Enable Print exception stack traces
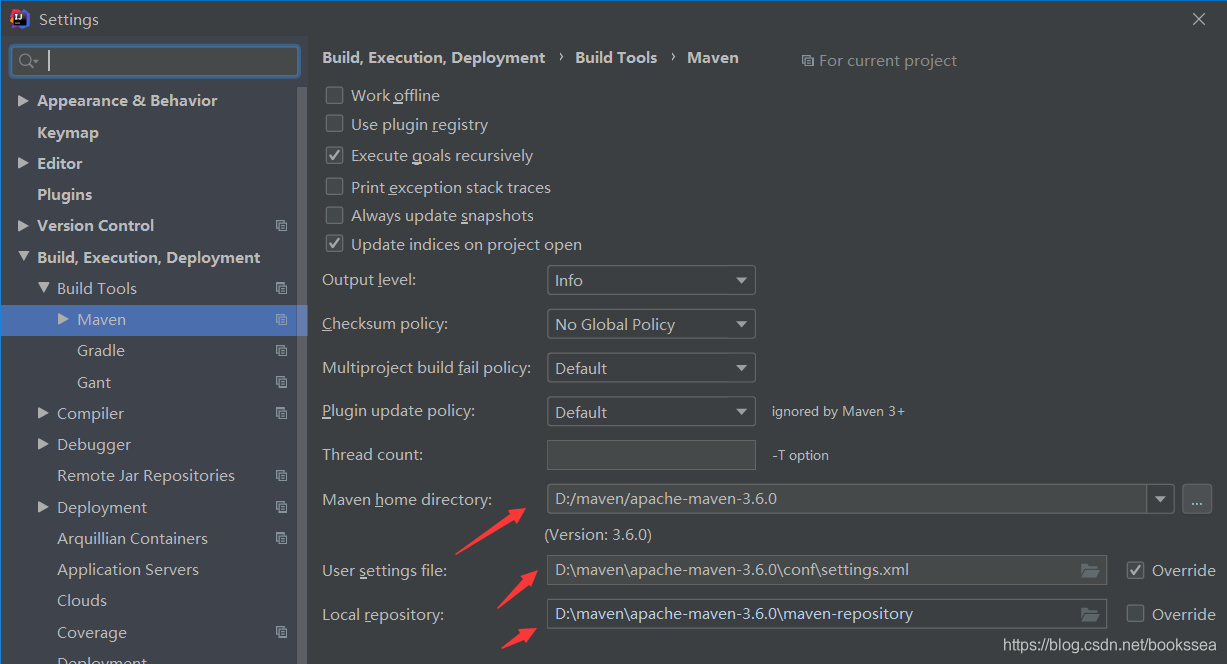1227x664 pixels. point(334,187)
